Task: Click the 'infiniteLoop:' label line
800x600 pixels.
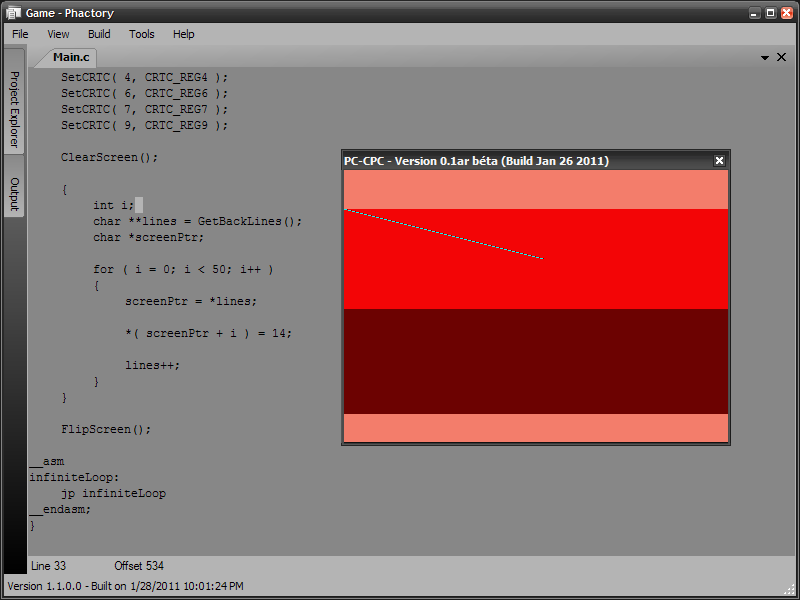Action: point(74,478)
